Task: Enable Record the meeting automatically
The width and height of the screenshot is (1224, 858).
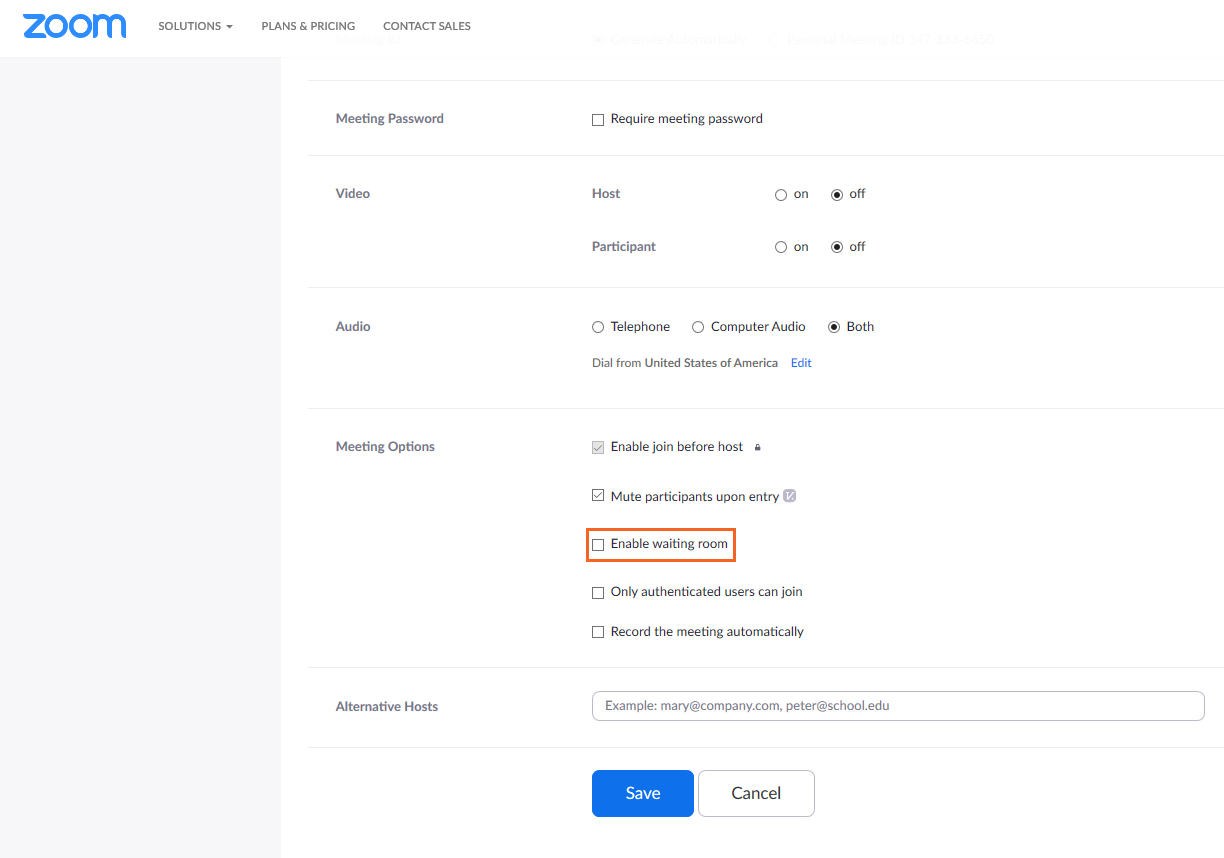Action: pyautogui.click(x=597, y=631)
